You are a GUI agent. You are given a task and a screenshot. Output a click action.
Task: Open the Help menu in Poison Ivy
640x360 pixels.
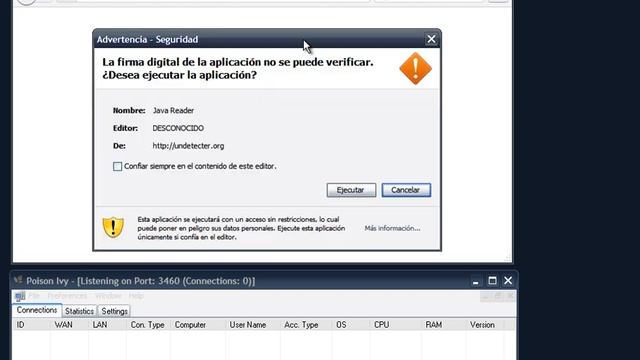click(x=136, y=296)
